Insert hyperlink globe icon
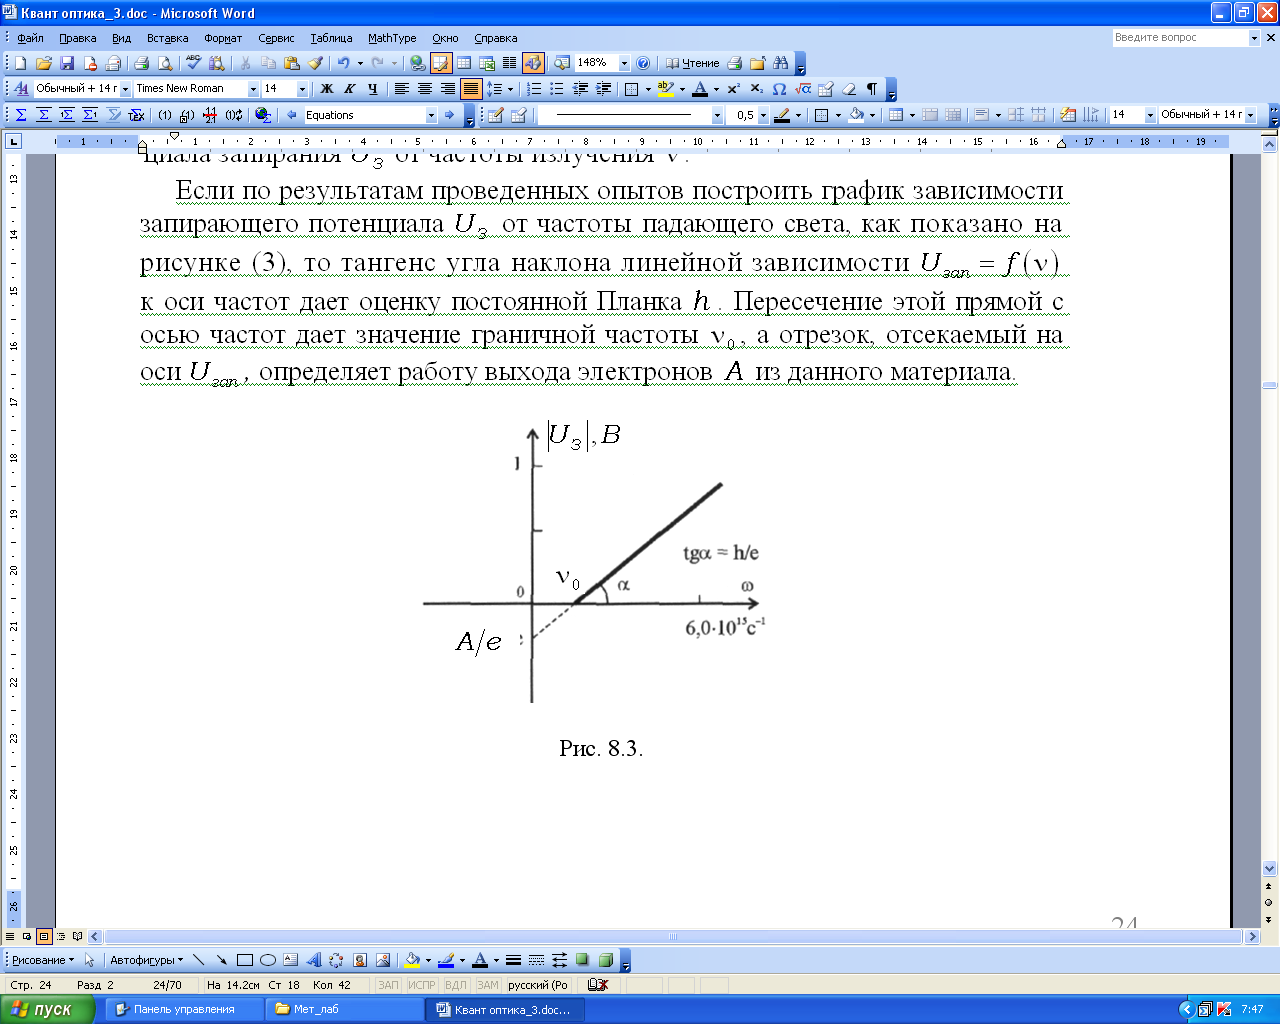The width and height of the screenshot is (1280, 1024). coord(418,63)
